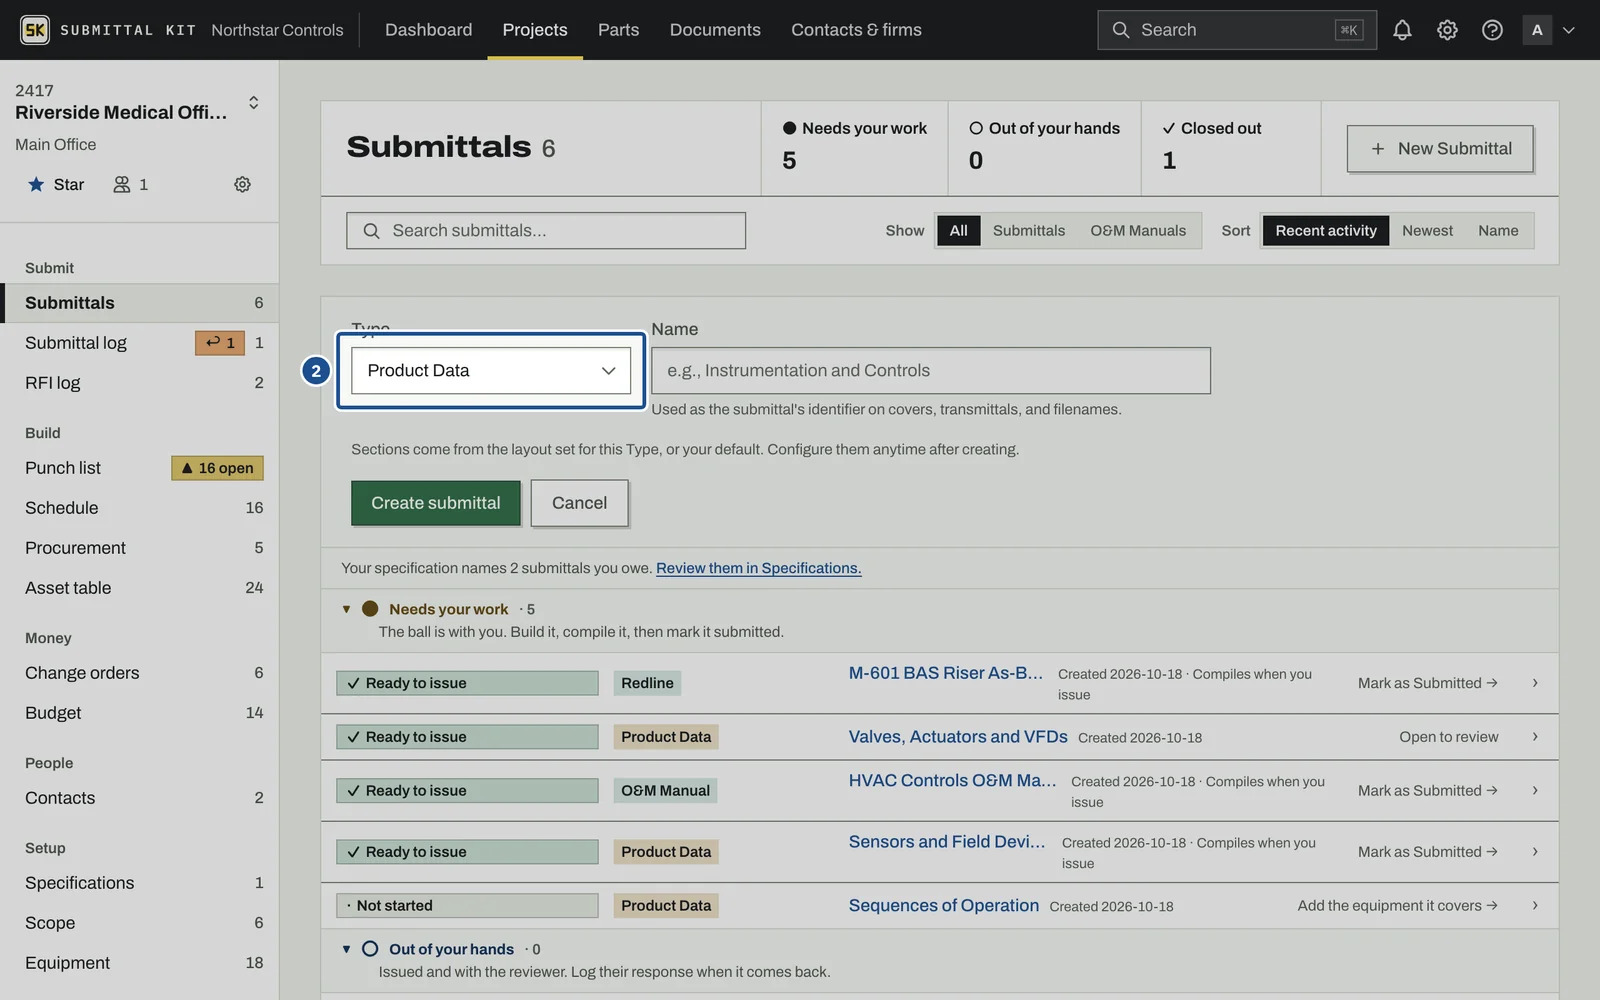Open chevron on M-601 BAS Riser row

pyautogui.click(x=1535, y=683)
